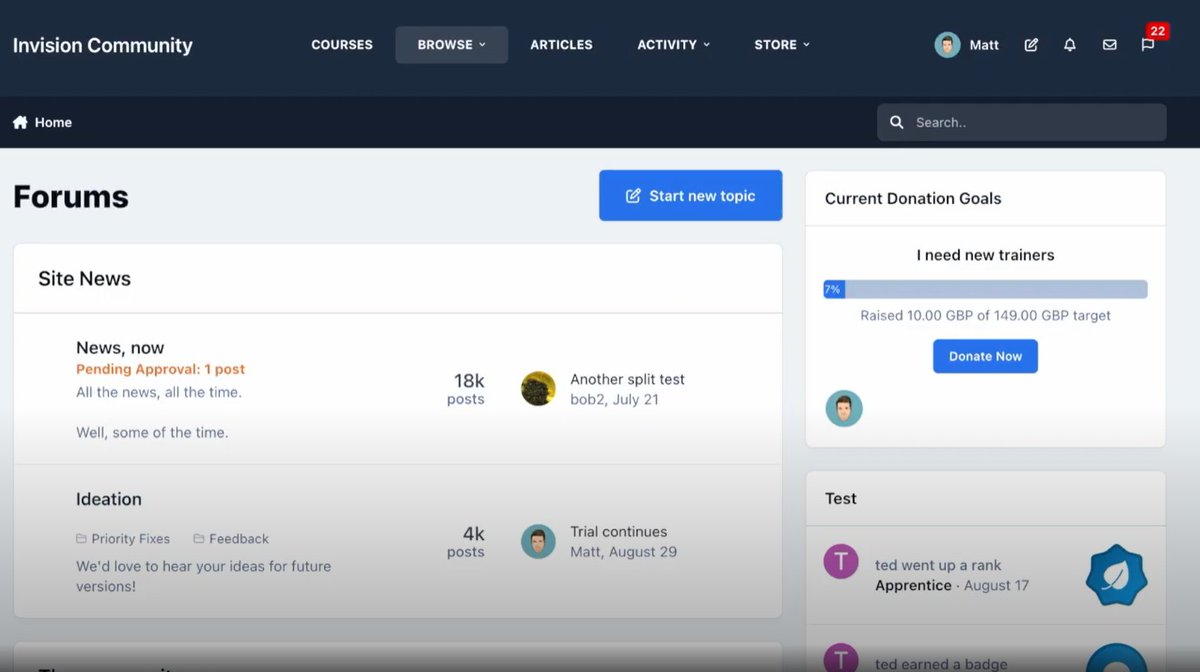
Task: Click the donor avatar under Donate Now
Action: tap(844, 409)
